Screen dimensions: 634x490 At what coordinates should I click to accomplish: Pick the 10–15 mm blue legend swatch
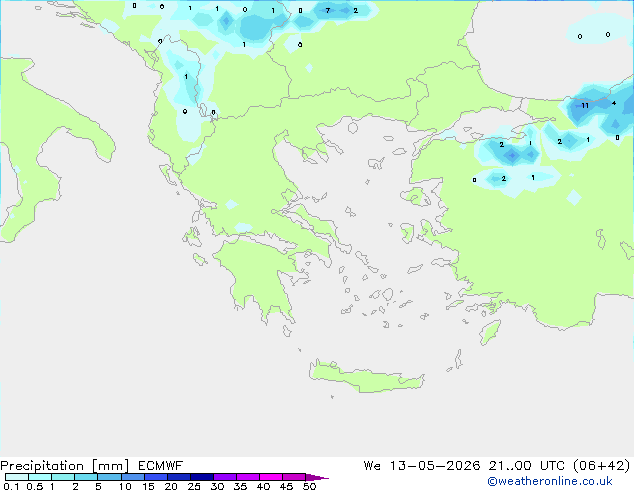(133, 477)
